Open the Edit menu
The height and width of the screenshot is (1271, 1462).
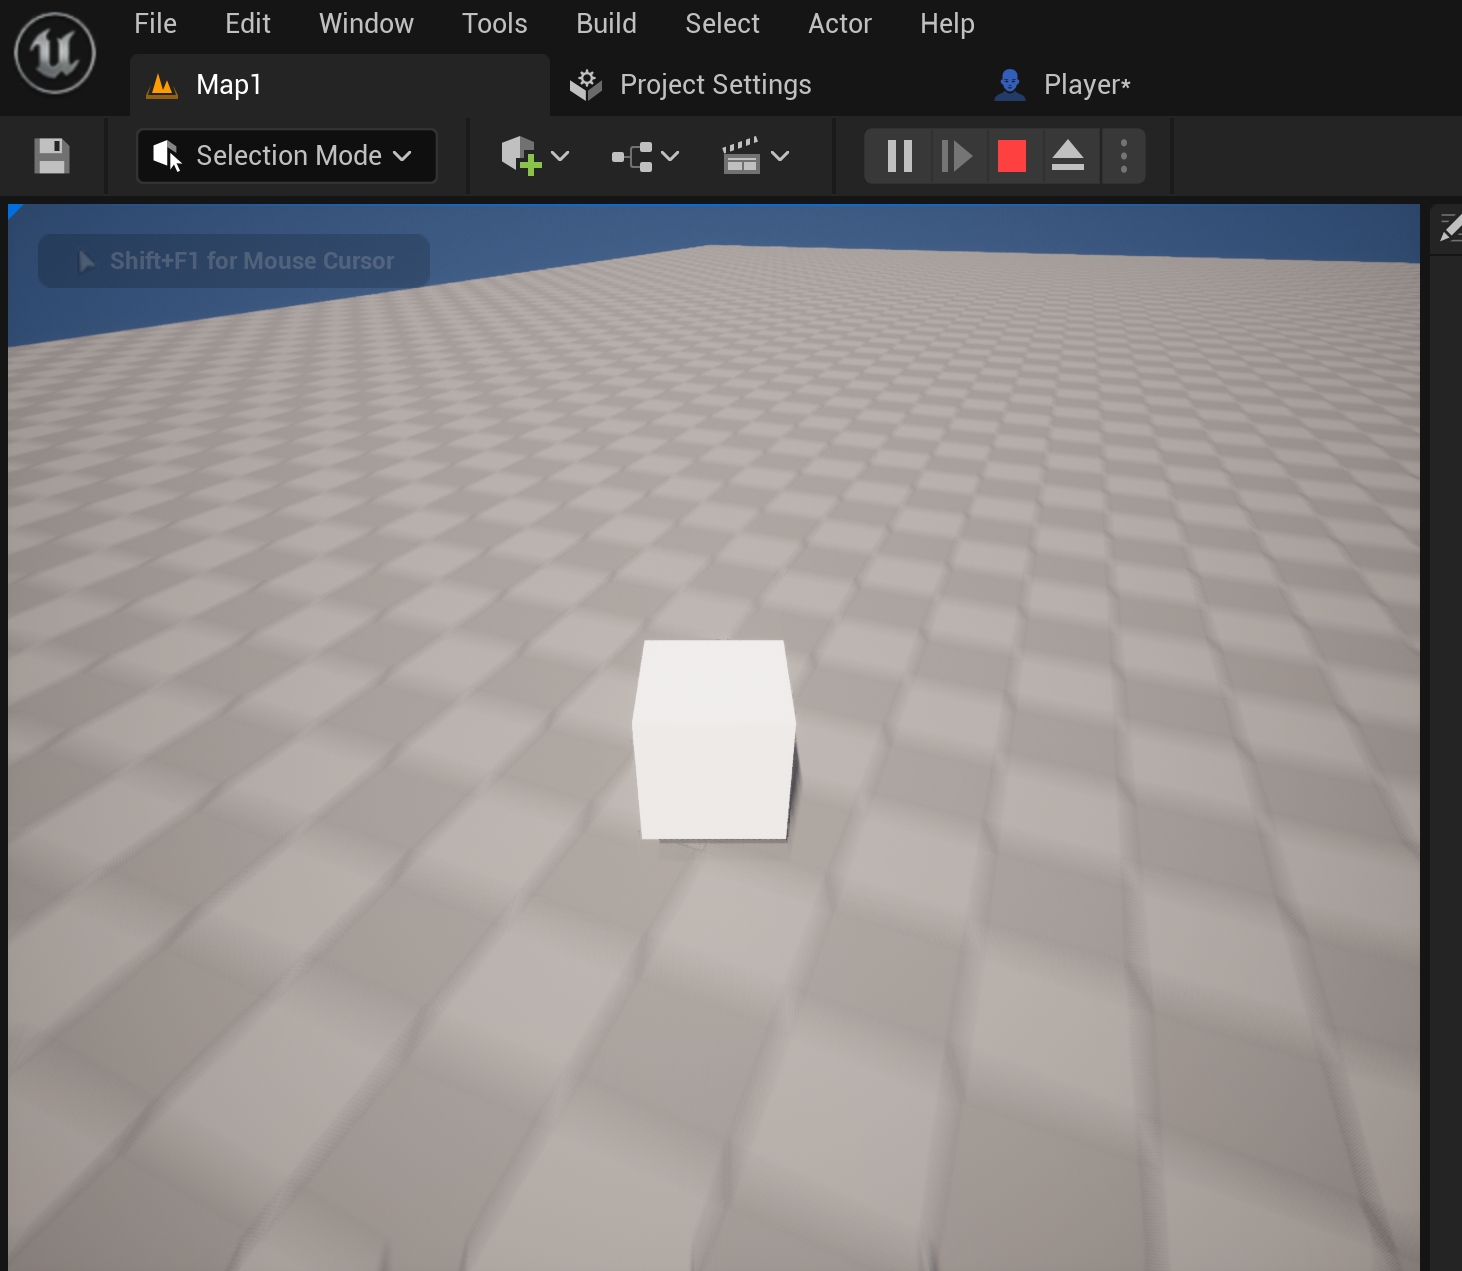pyautogui.click(x=248, y=23)
